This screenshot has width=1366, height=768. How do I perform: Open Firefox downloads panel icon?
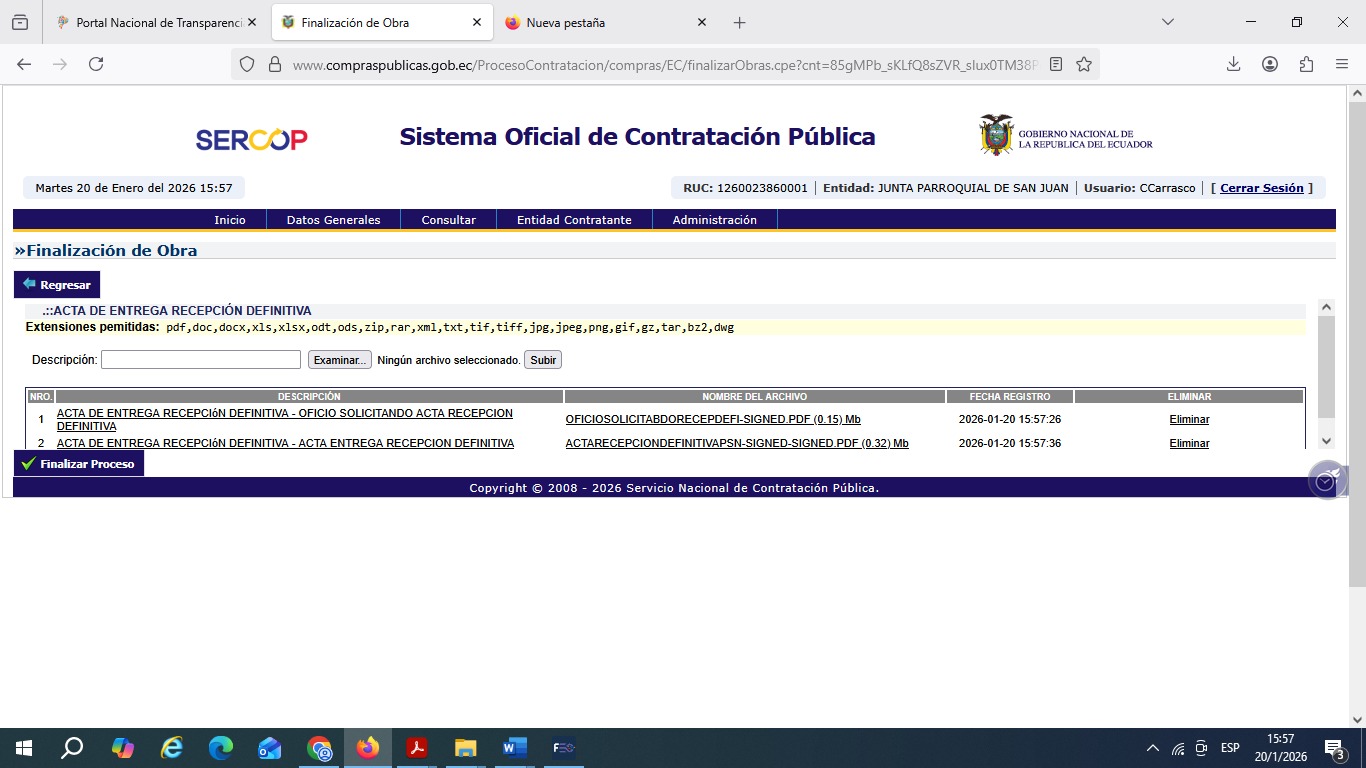[x=1234, y=64]
